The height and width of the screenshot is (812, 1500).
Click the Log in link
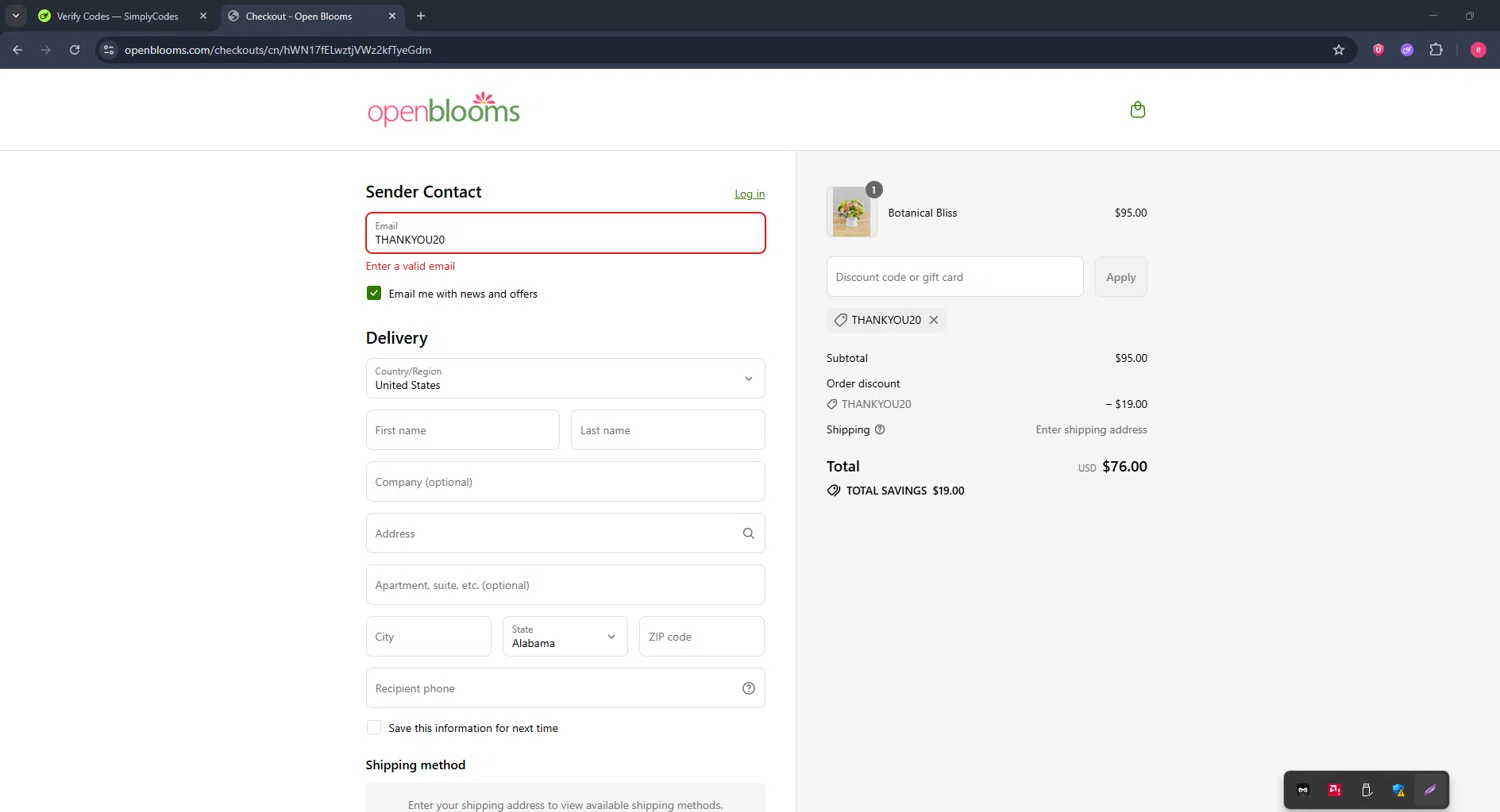(x=750, y=194)
